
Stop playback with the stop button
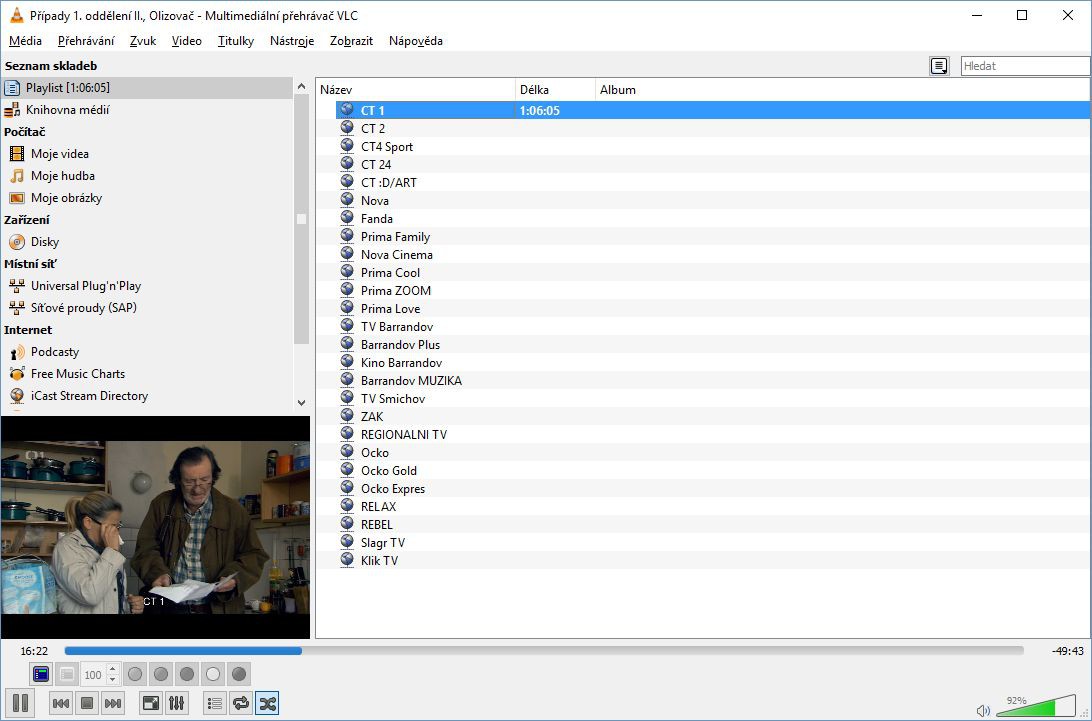(x=87, y=704)
